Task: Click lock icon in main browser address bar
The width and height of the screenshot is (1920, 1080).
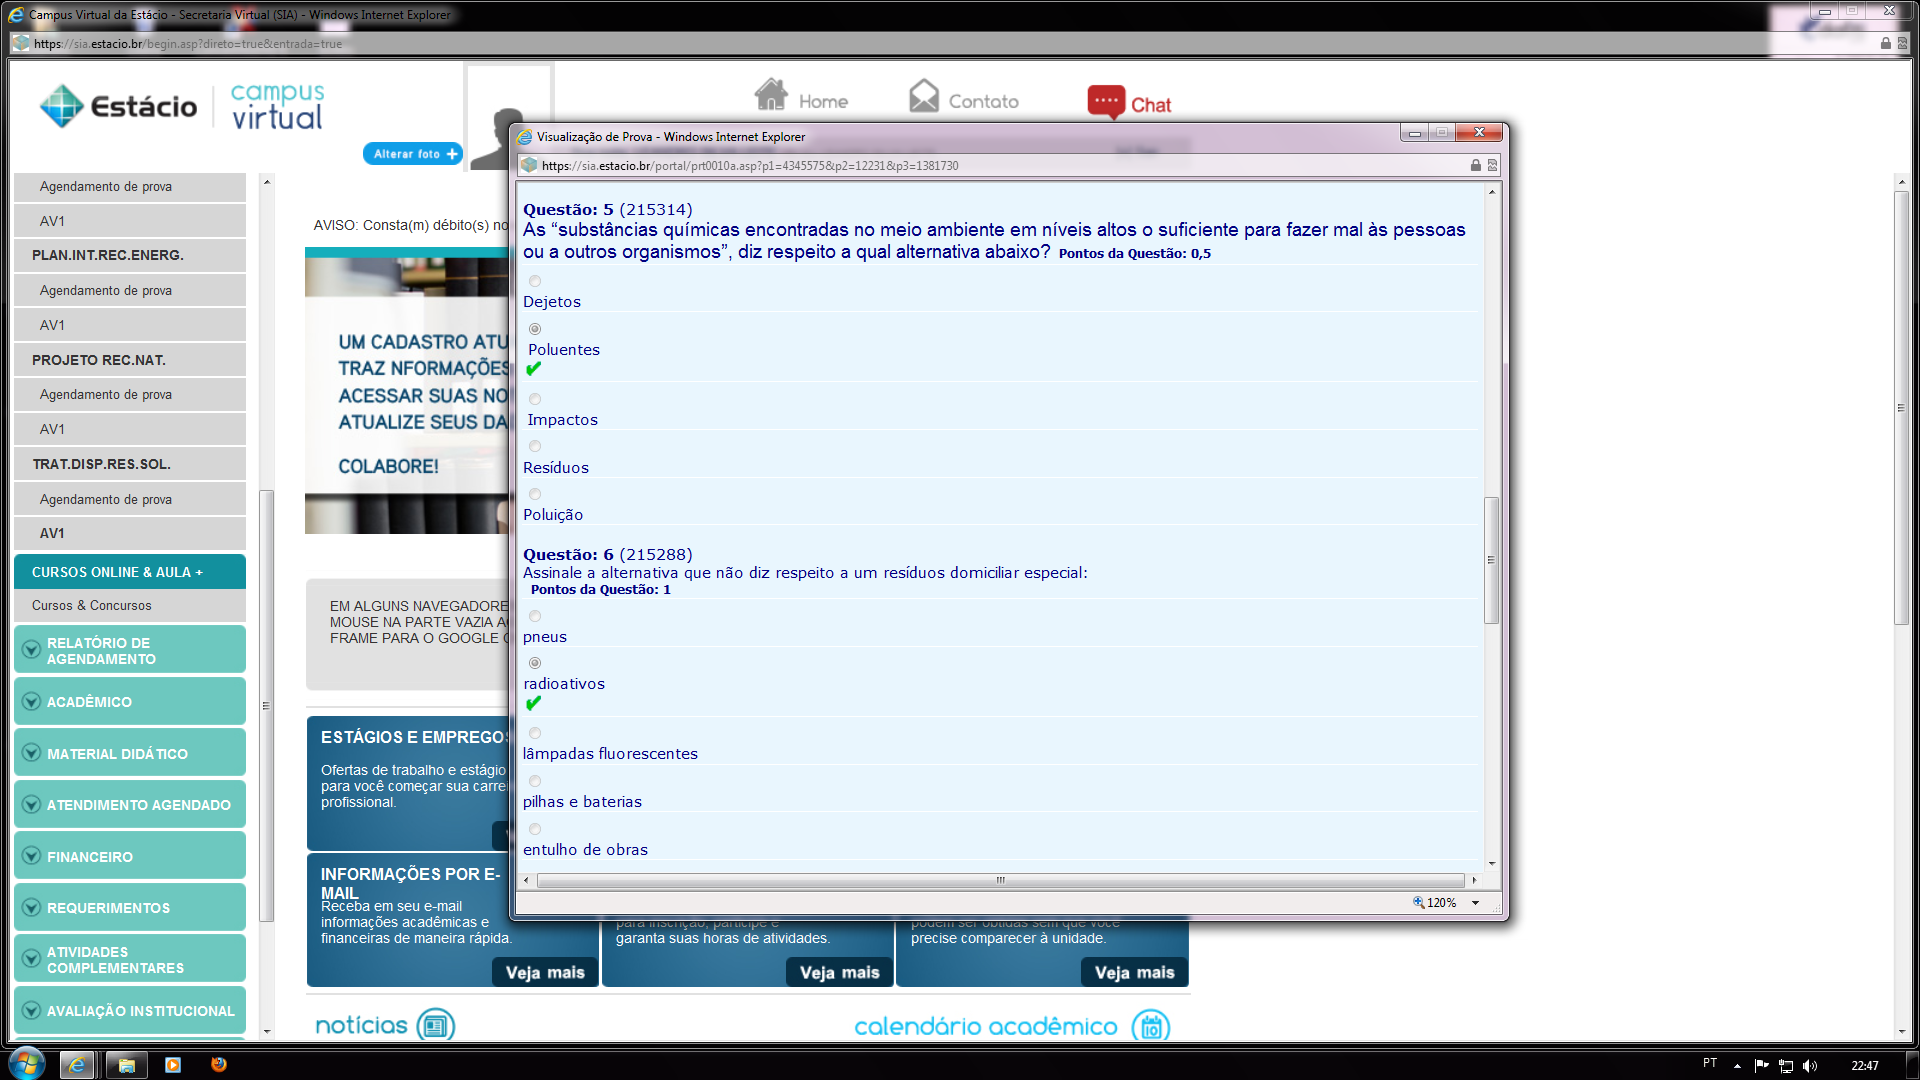Action: pos(1885,43)
